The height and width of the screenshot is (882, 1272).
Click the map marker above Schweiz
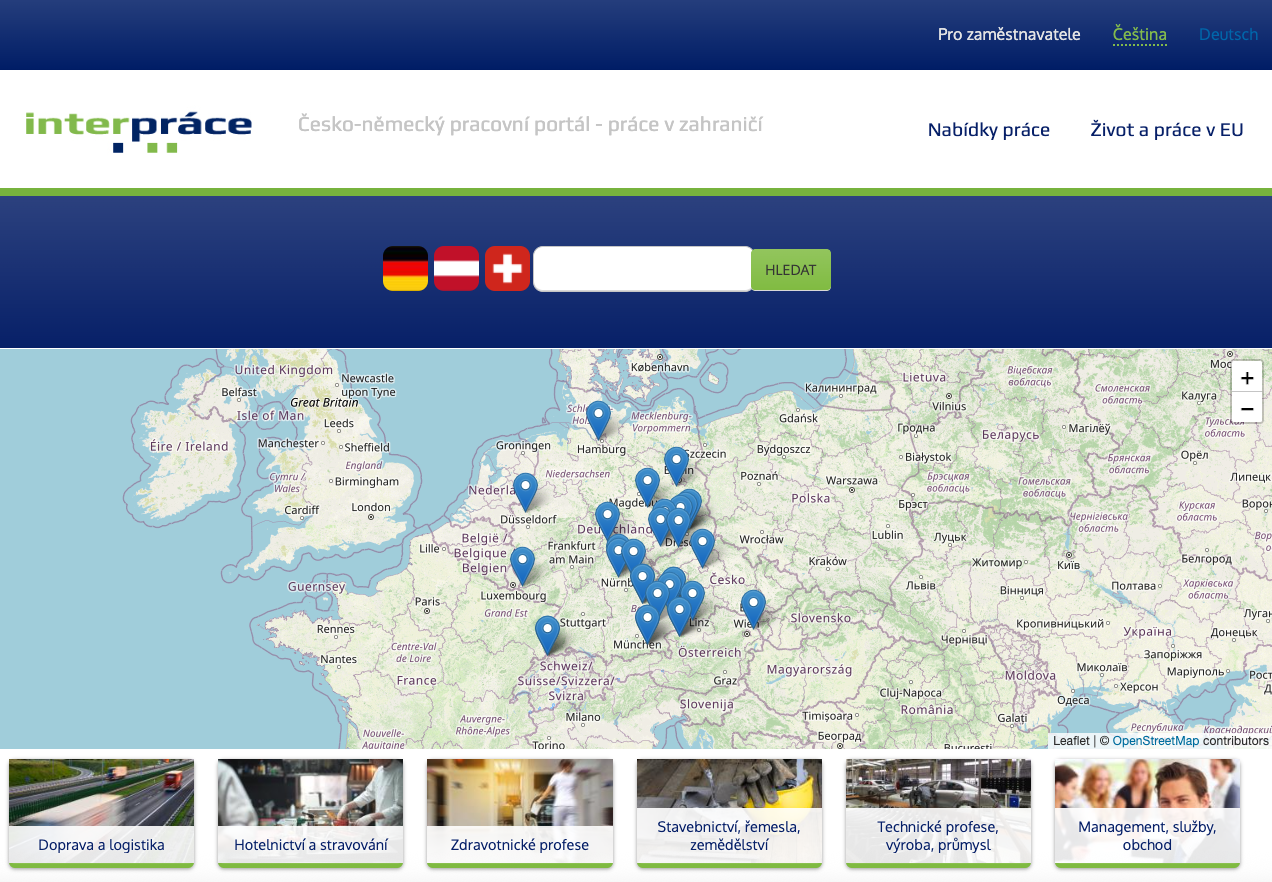(547, 634)
